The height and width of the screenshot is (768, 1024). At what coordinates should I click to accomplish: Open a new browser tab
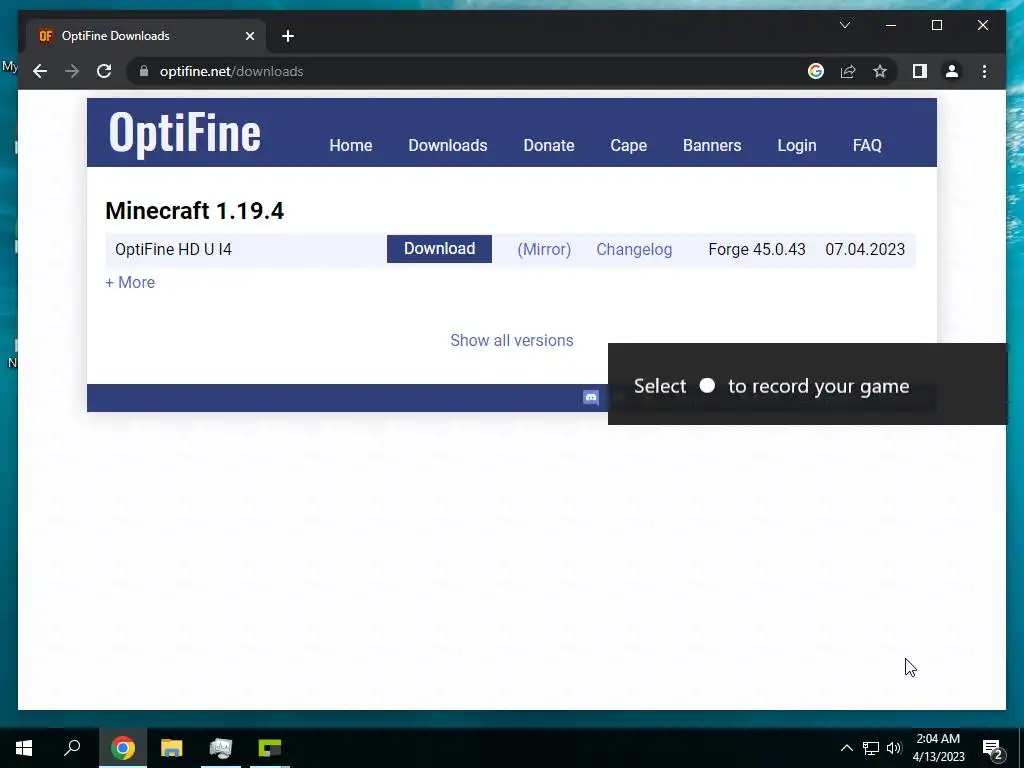(x=288, y=36)
